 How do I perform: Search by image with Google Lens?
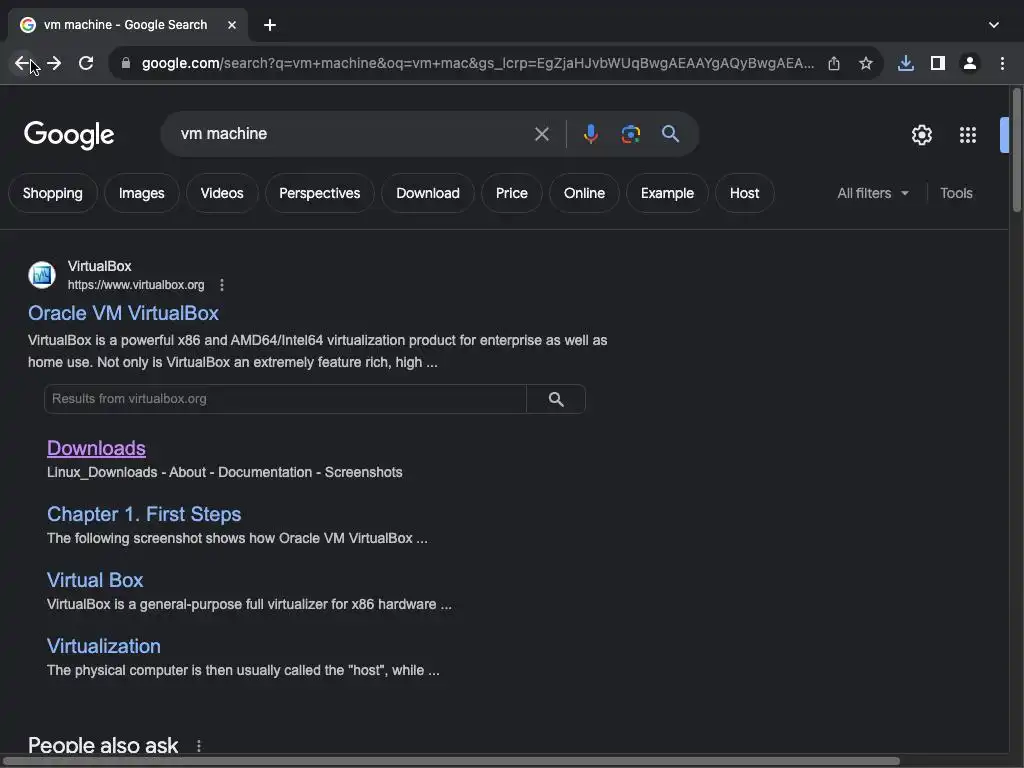[630, 134]
